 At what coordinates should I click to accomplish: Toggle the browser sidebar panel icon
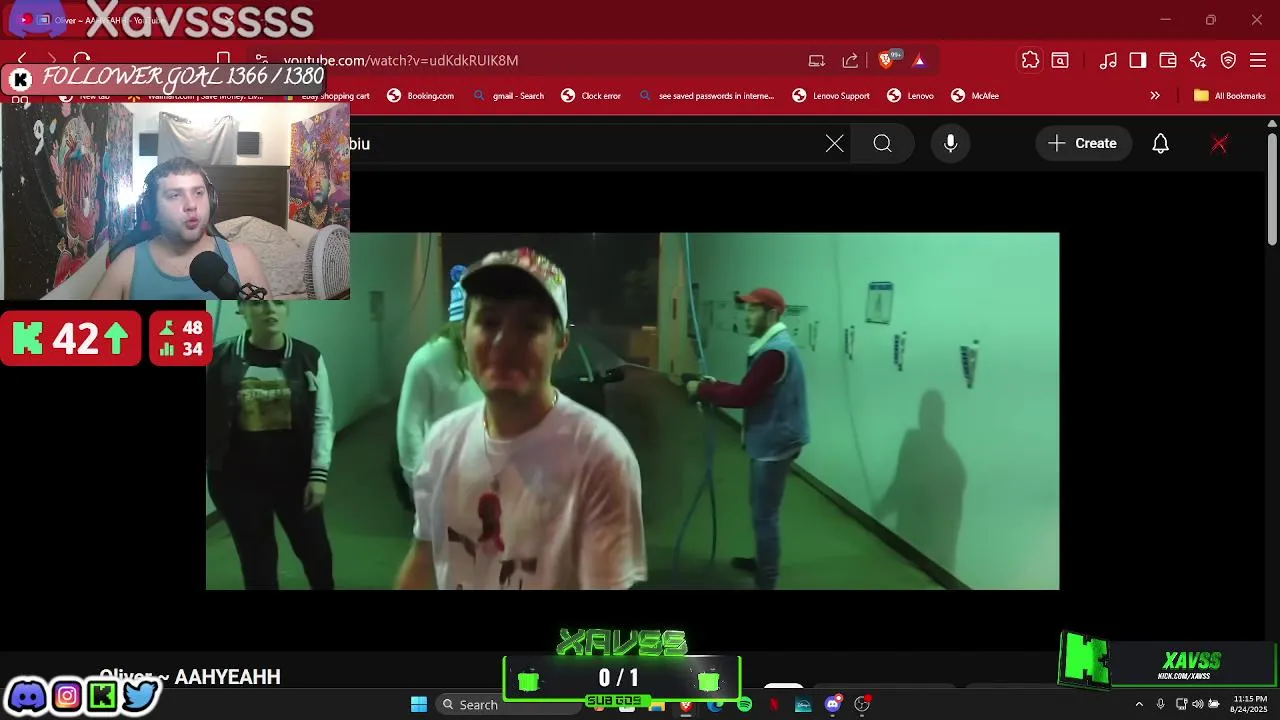click(1138, 60)
